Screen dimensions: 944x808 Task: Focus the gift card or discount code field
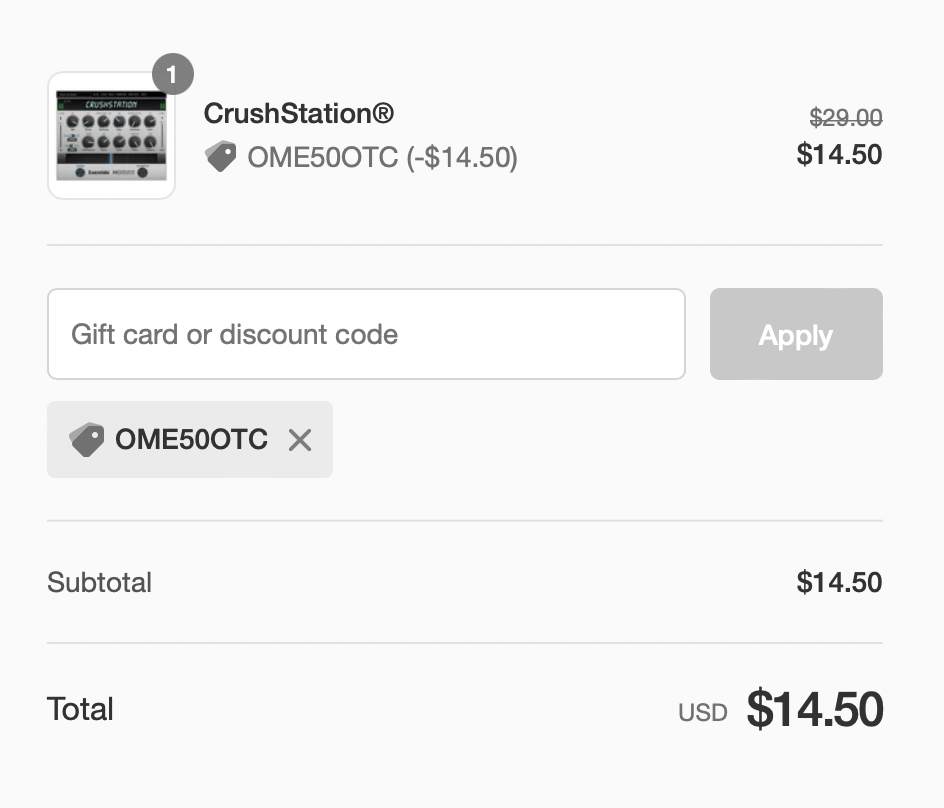click(366, 334)
